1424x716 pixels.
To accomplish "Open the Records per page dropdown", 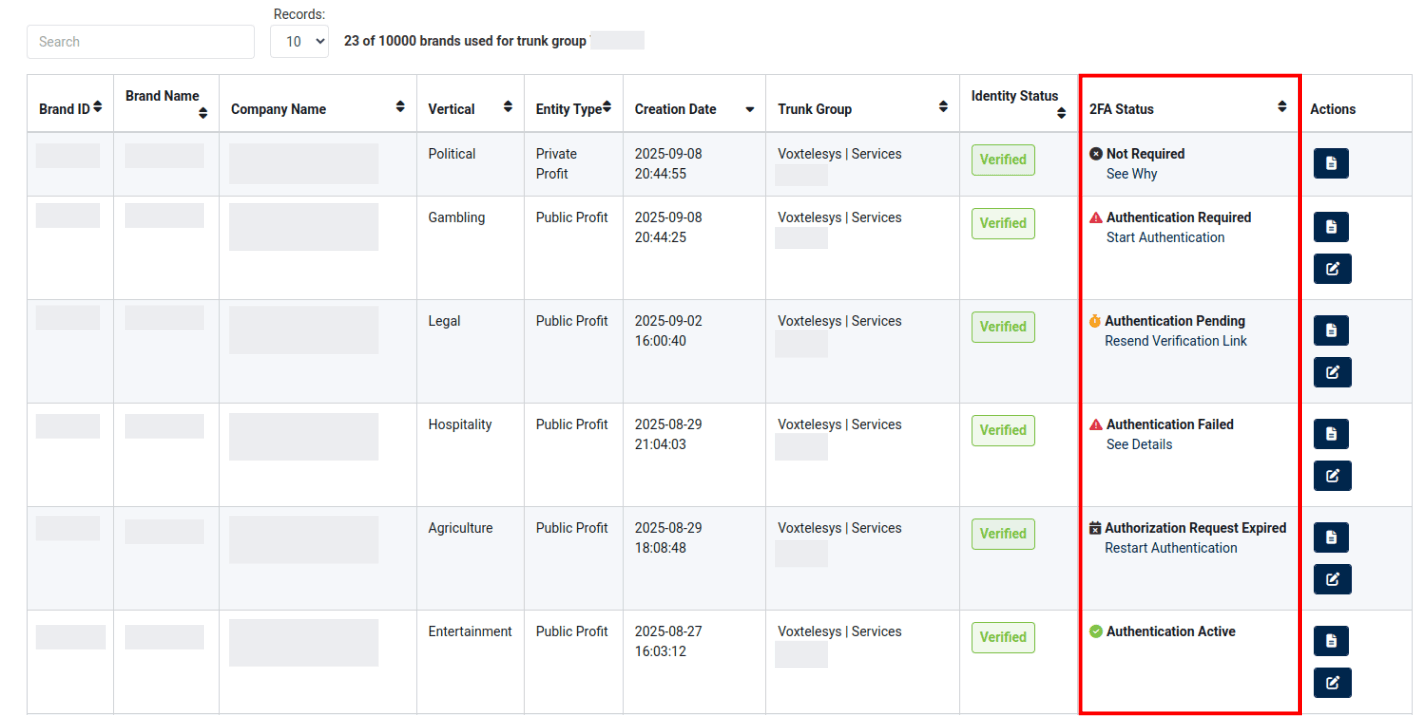I will 299,42.
